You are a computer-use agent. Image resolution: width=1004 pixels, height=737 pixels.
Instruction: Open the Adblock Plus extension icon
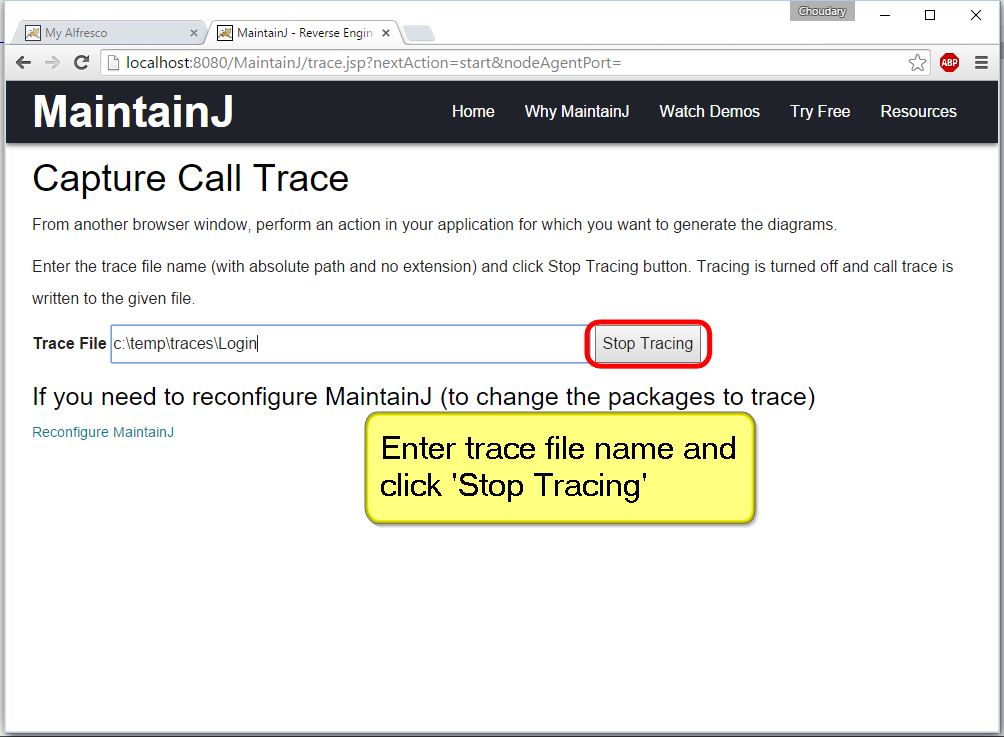point(949,63)
